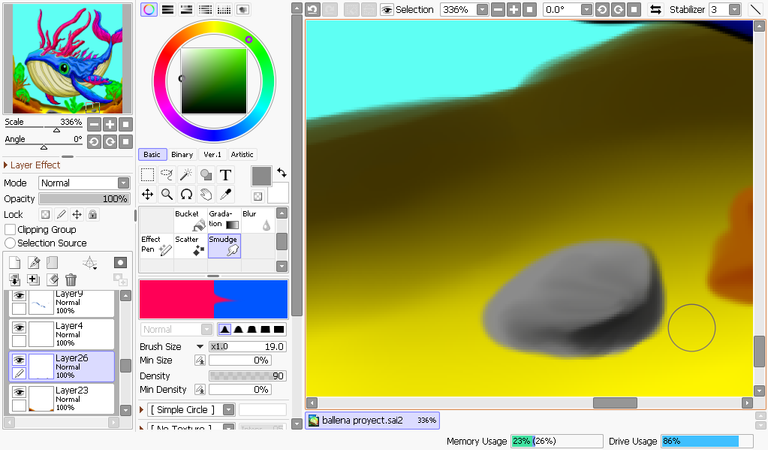Open the zoom percentage dropdown

(482, 9)
